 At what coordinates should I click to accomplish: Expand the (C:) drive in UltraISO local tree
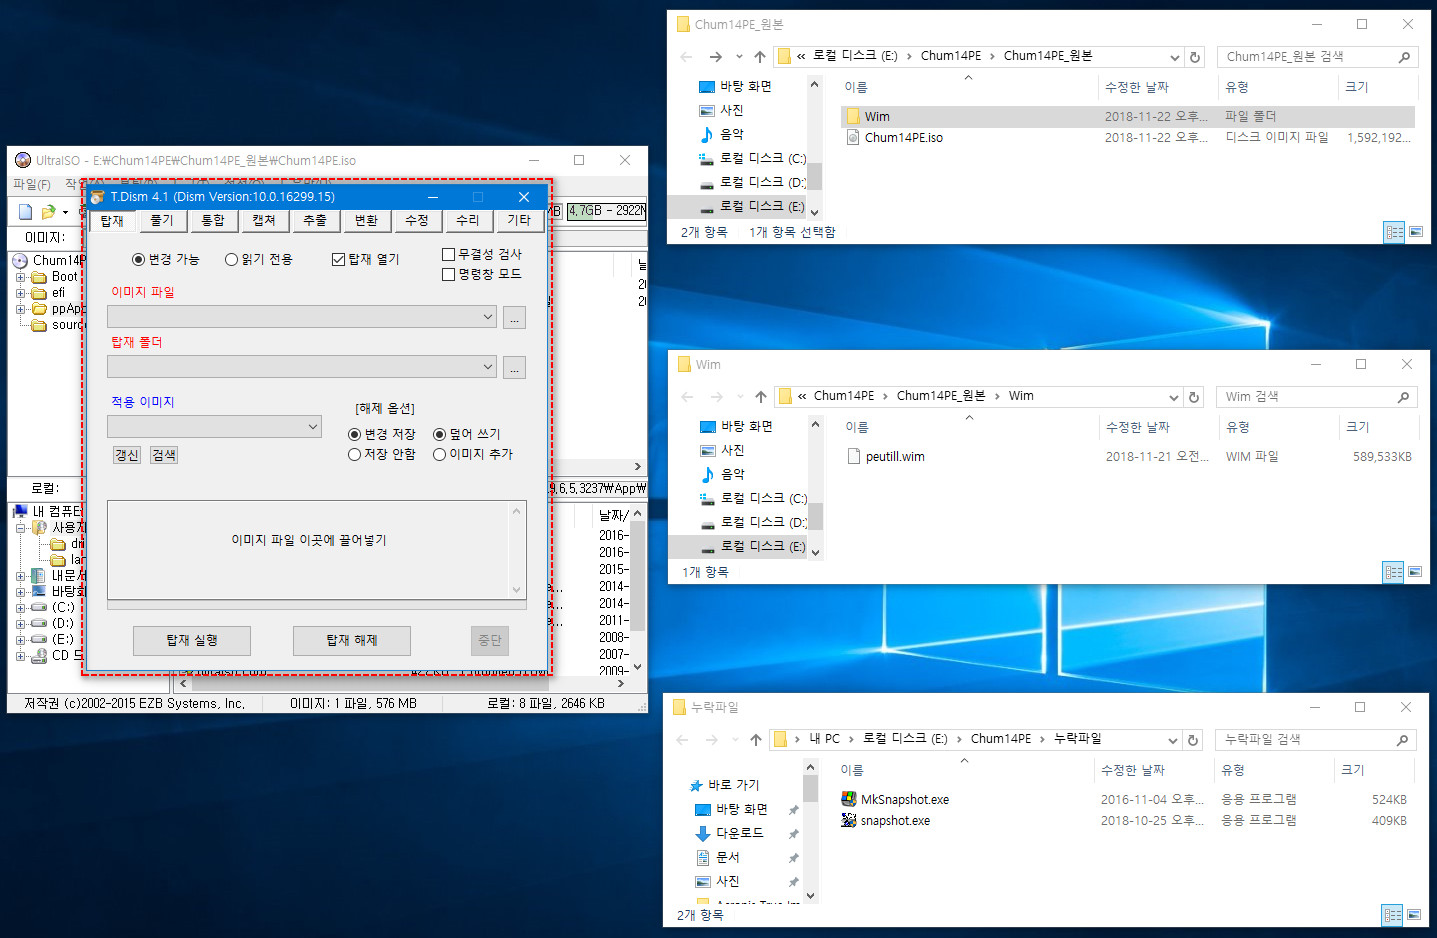(20, 607)
